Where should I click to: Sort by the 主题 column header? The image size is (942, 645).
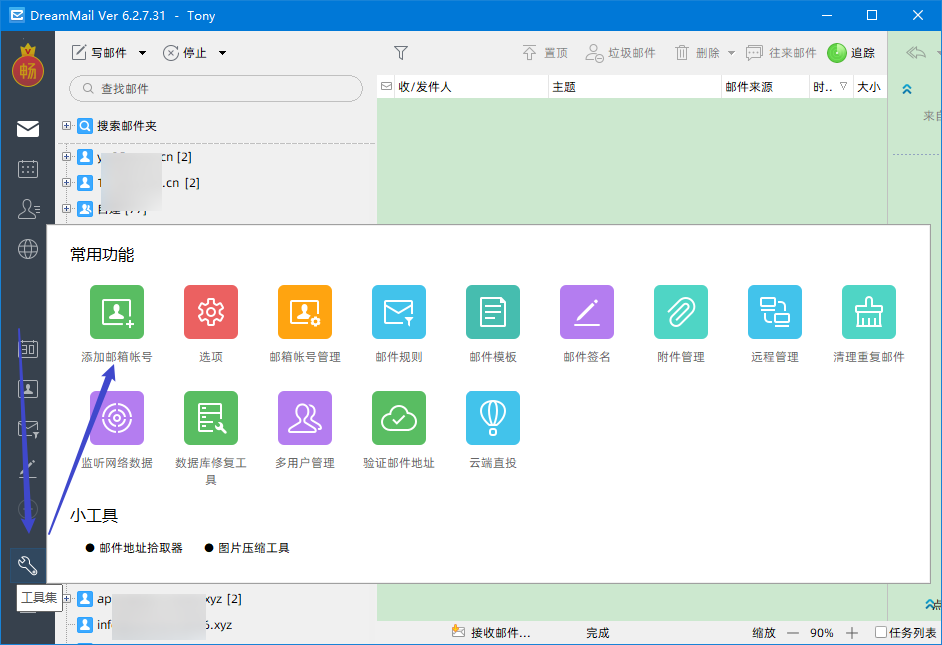(634, 87)
